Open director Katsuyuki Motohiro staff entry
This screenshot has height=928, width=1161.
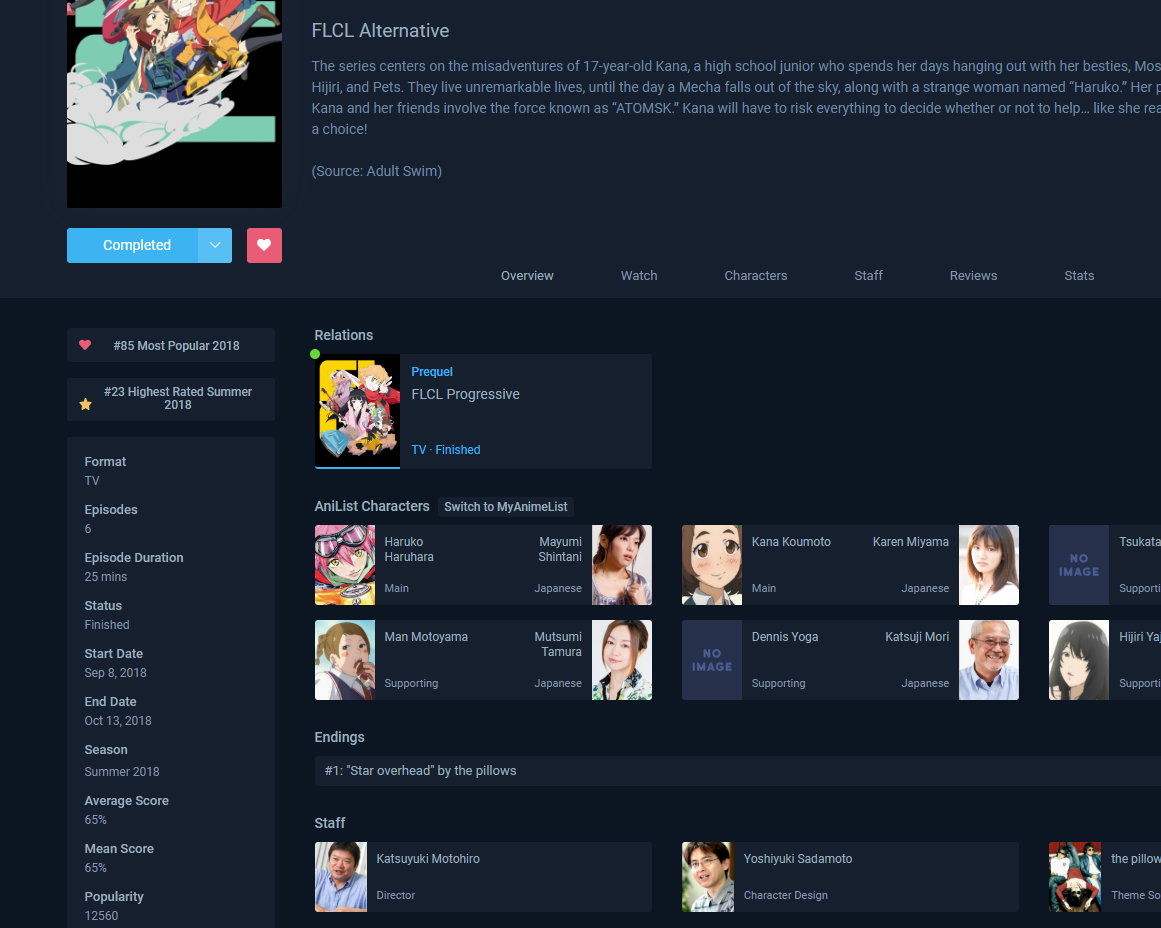pyautogui.click(x=428, y=859)
